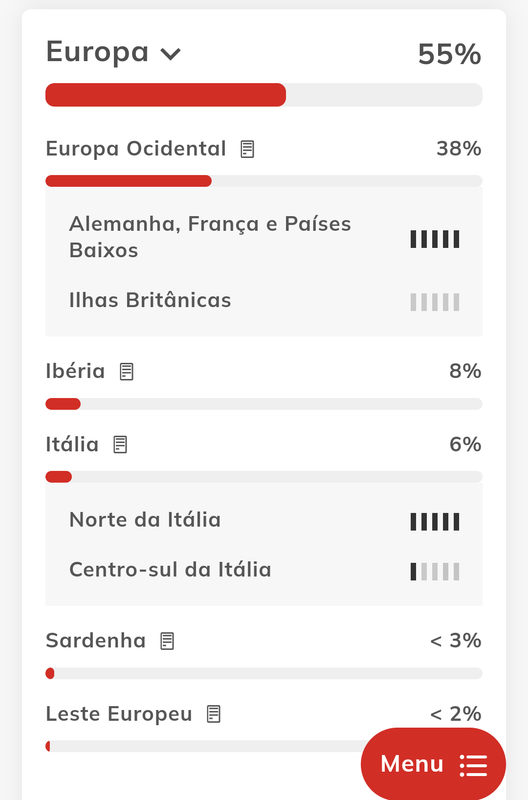Click confidence bars for Centro-sul da Itália
The height and width of the screenshot is (800, 528).
click(435, 572)
